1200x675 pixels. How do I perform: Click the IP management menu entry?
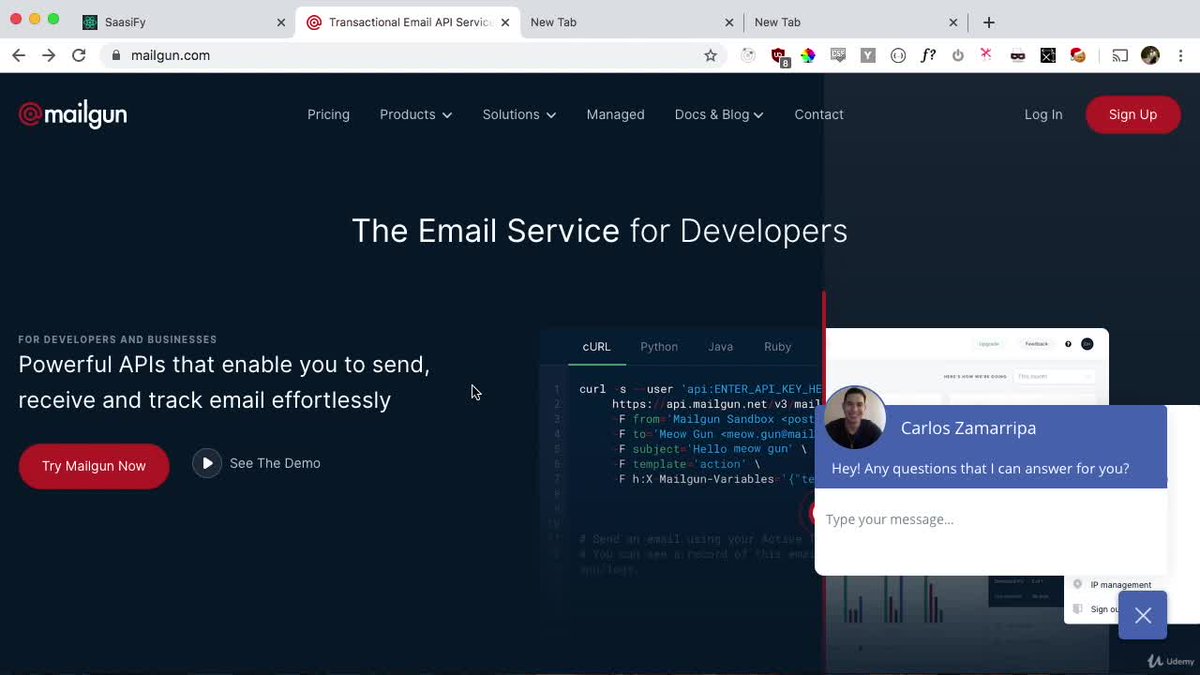(x=1120, y=585)
